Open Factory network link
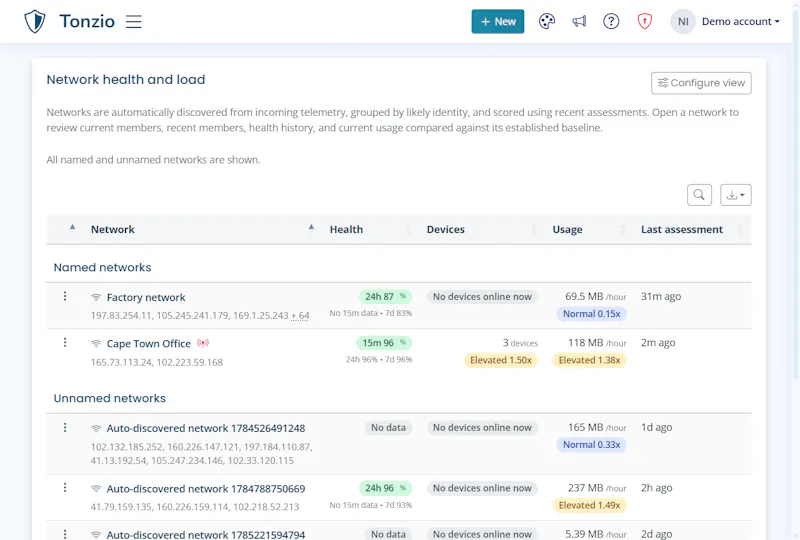800x540 pixels. pos(146,298)
